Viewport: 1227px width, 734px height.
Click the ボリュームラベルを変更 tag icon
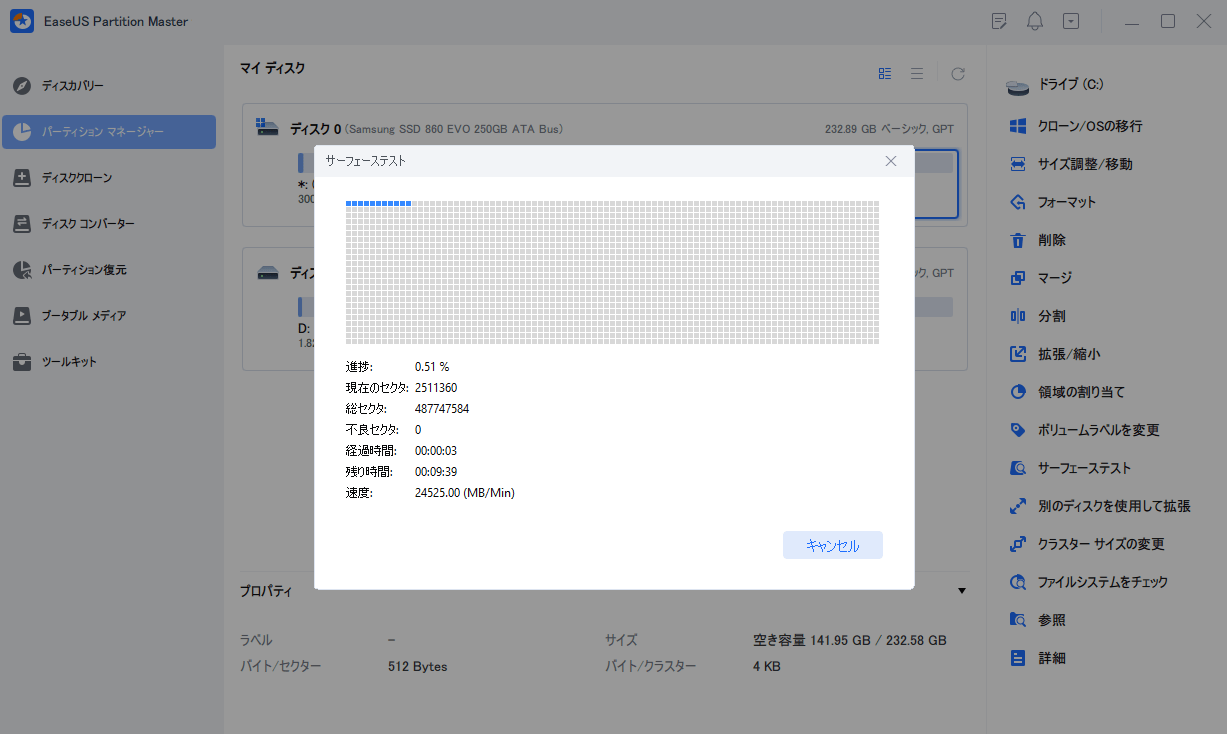pos(1018,430)
